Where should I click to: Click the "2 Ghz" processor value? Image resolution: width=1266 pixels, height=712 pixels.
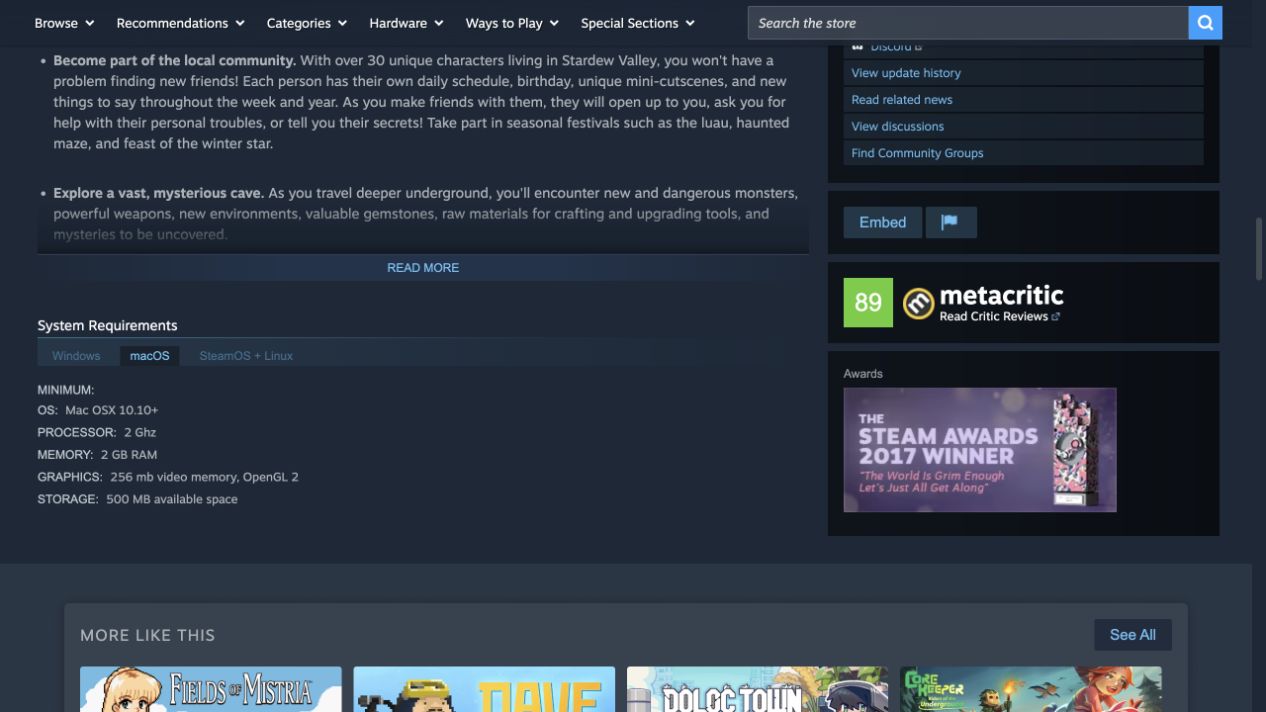click(140, 433)
